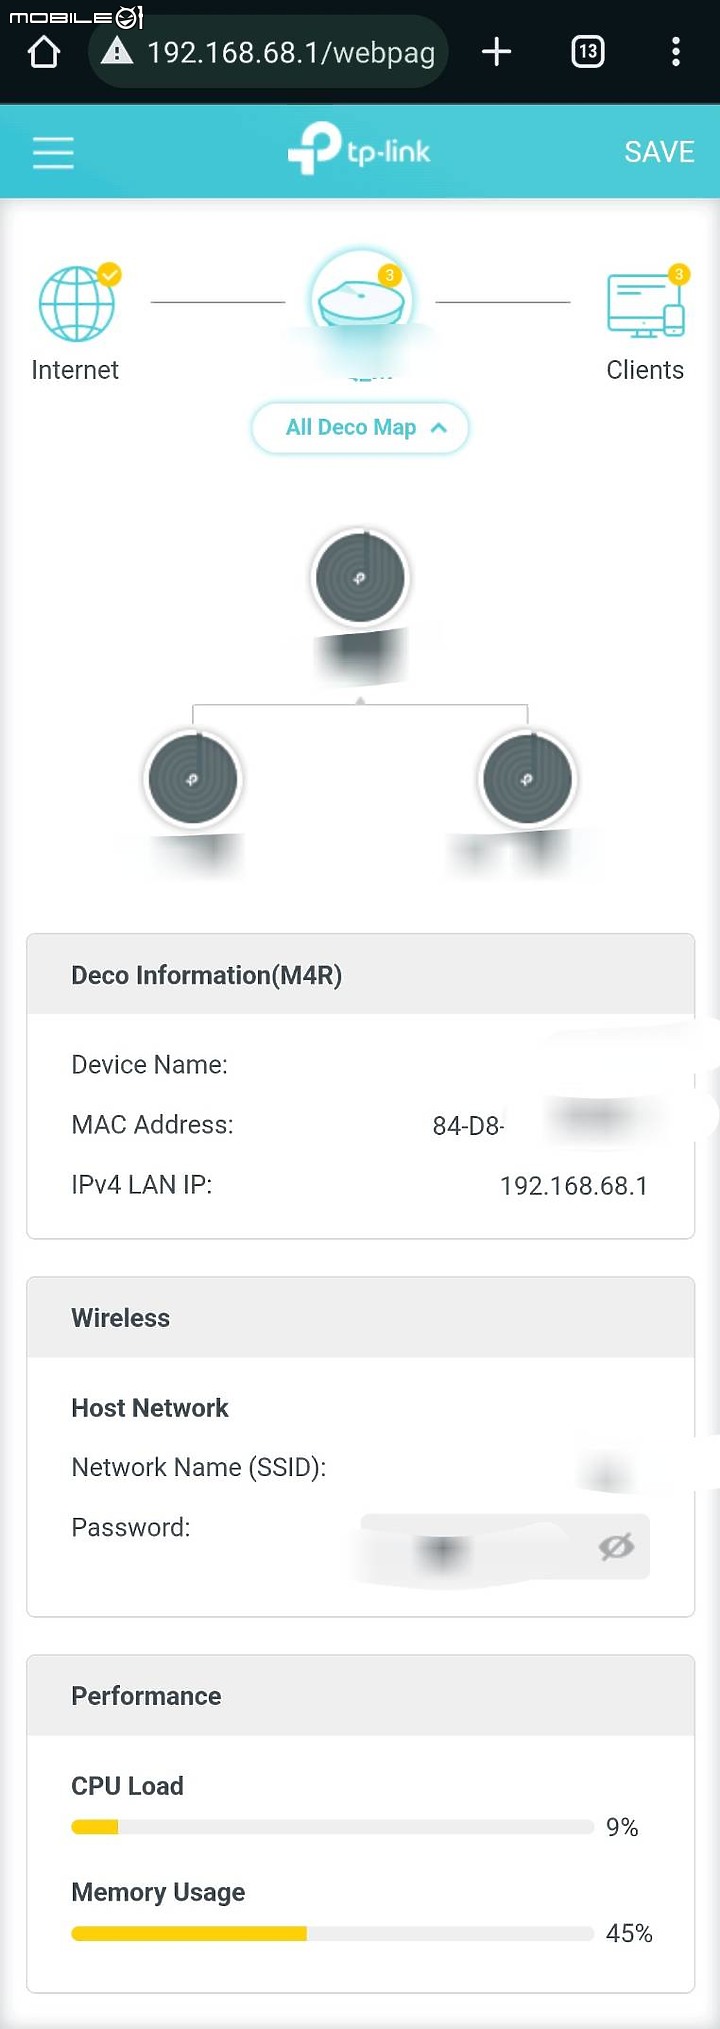Image resolution: width=720 pixels, height=2029 pixels.
Task: Select the main Deco router icon
Action: [360, 295]
